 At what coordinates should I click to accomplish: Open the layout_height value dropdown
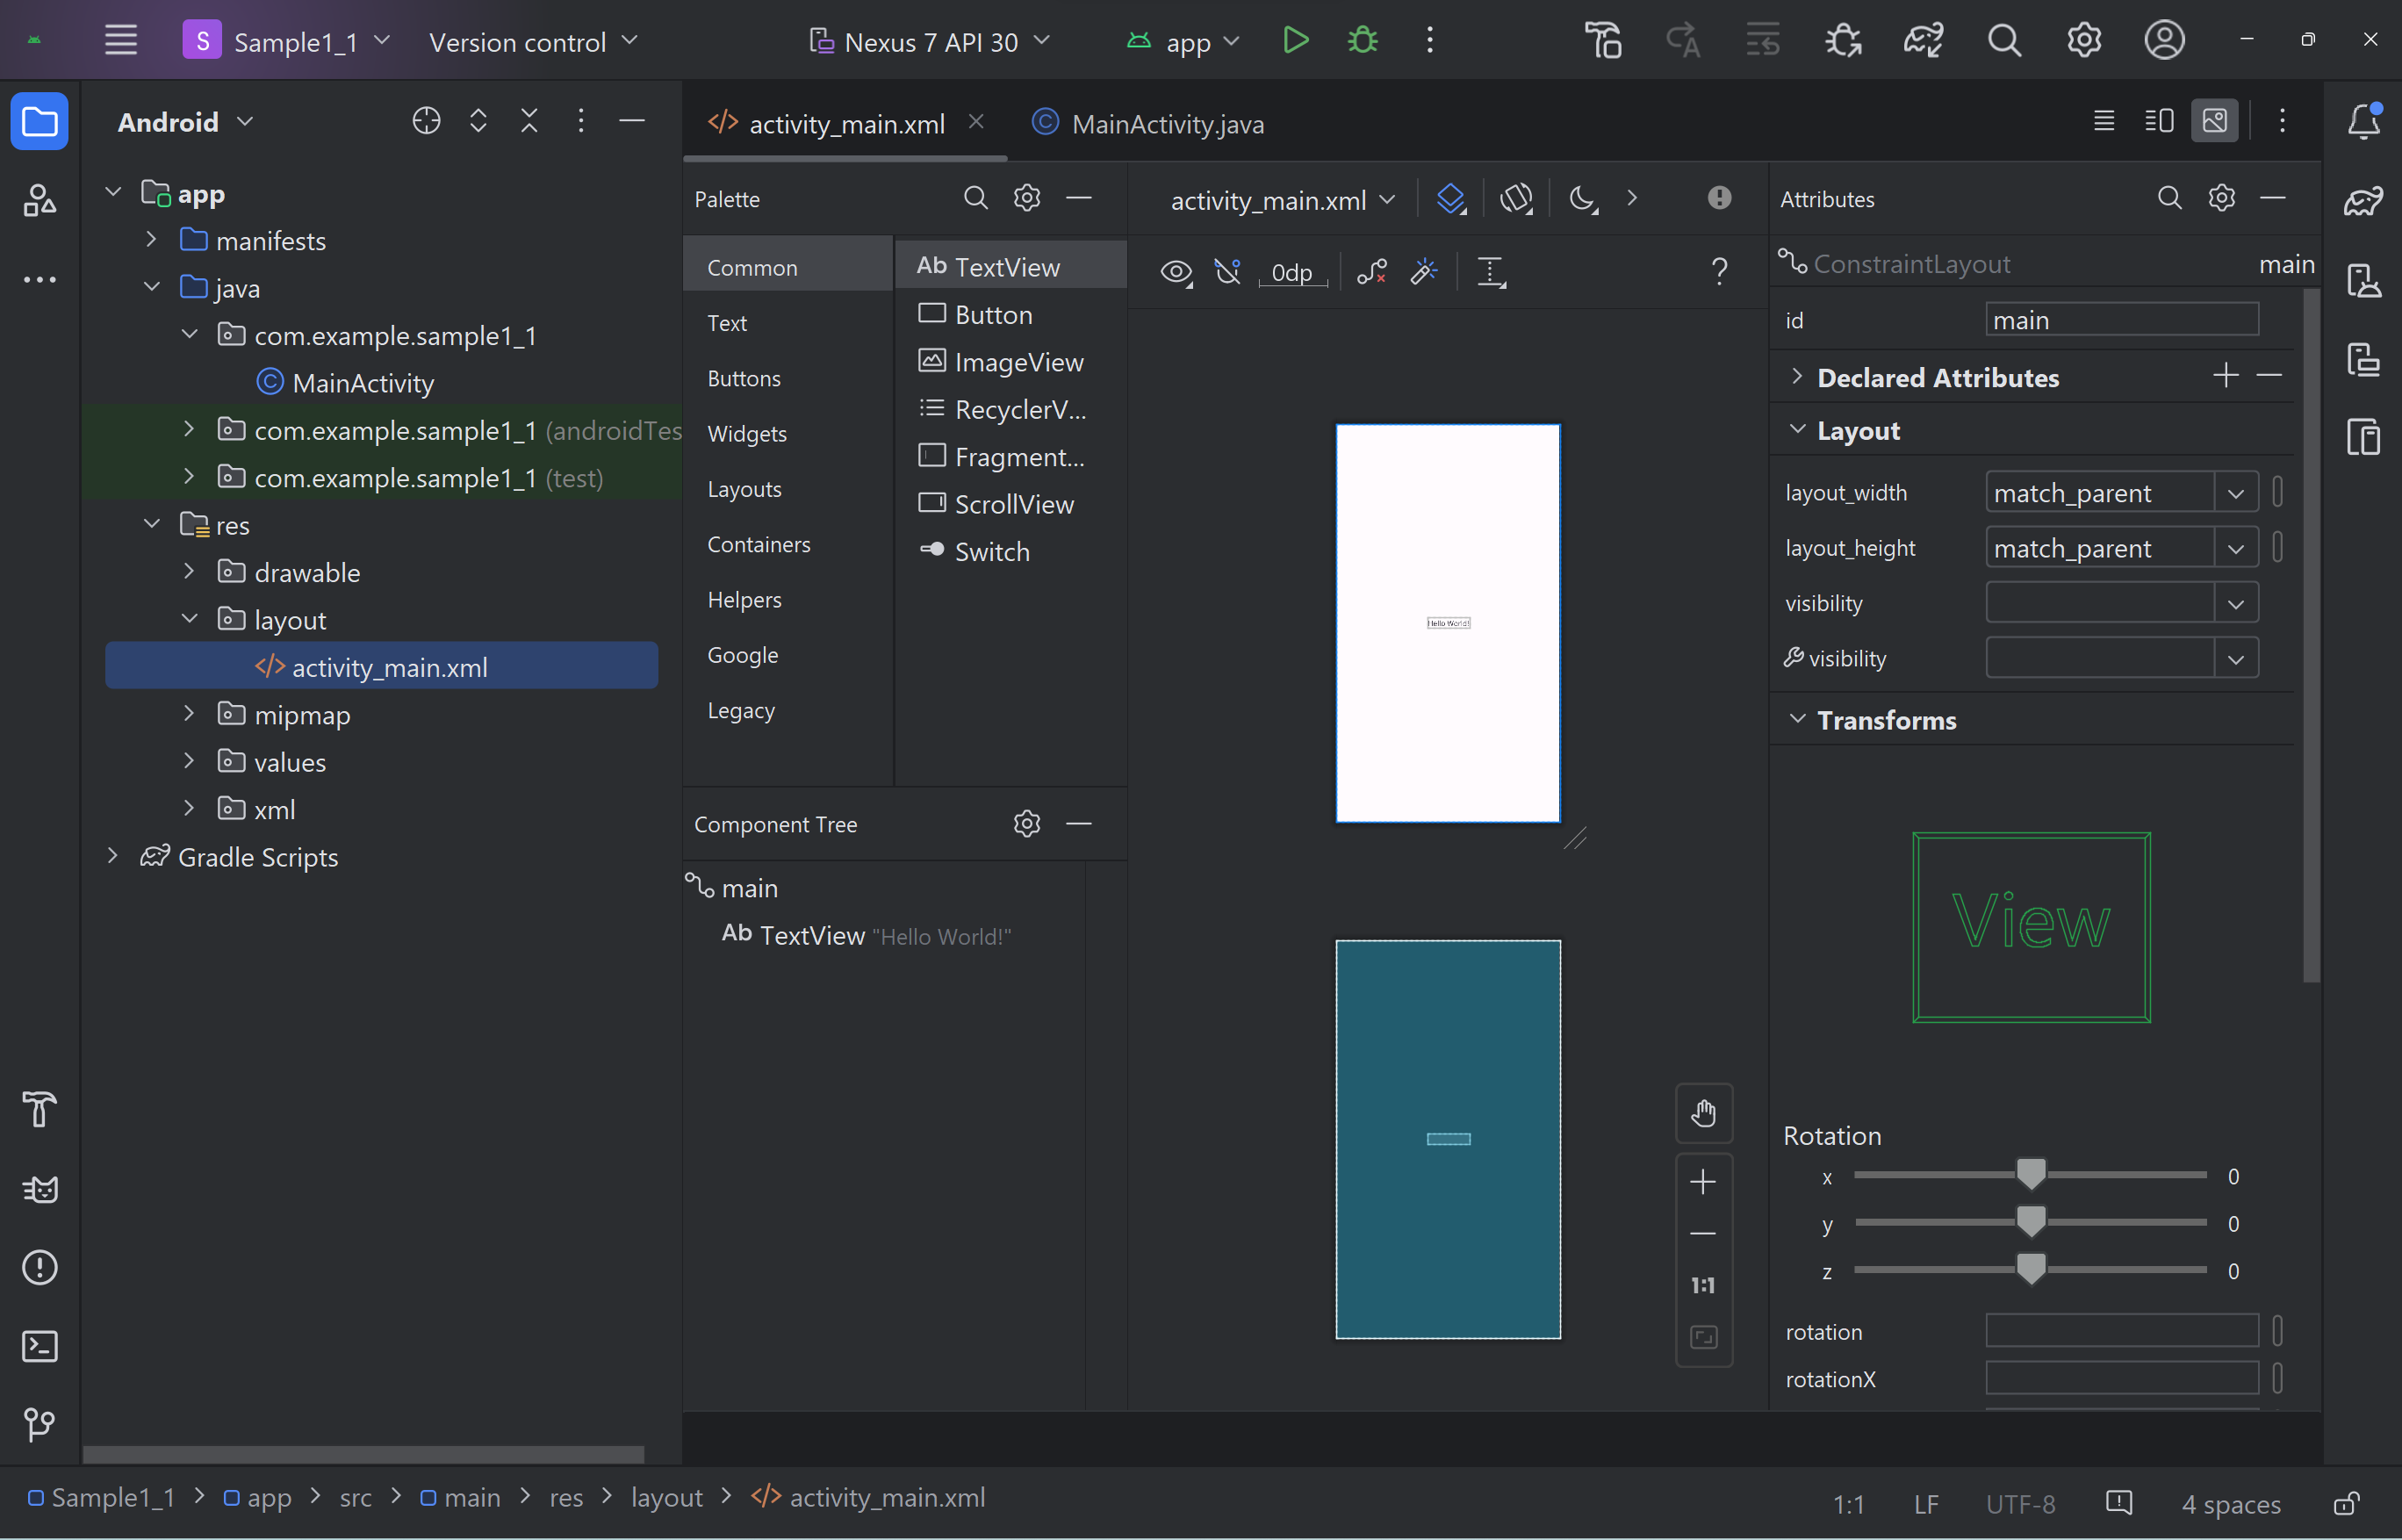[2236, 548]
